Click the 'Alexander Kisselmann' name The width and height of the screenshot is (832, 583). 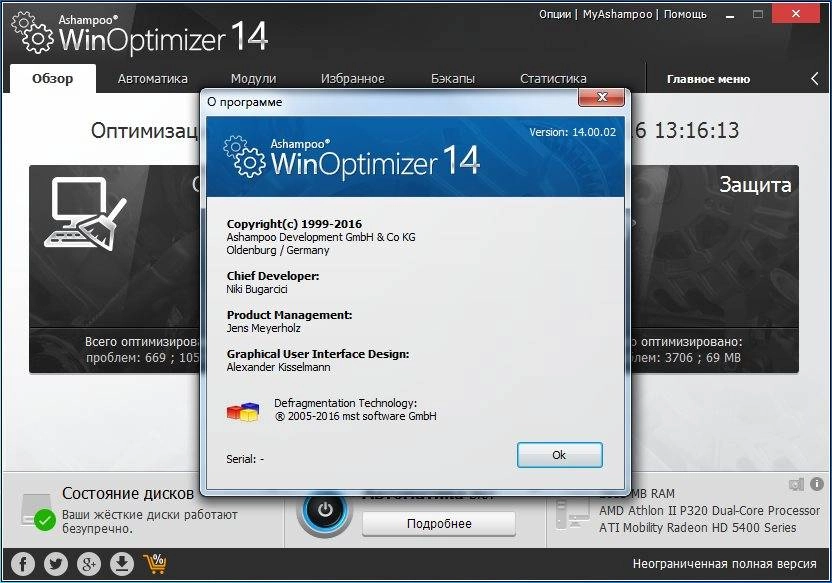279,367
